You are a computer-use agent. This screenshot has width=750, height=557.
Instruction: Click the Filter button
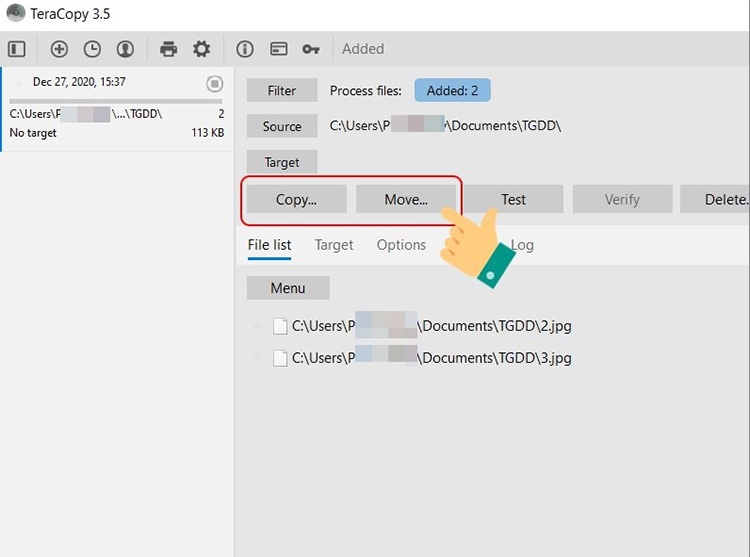coord(282,90)
